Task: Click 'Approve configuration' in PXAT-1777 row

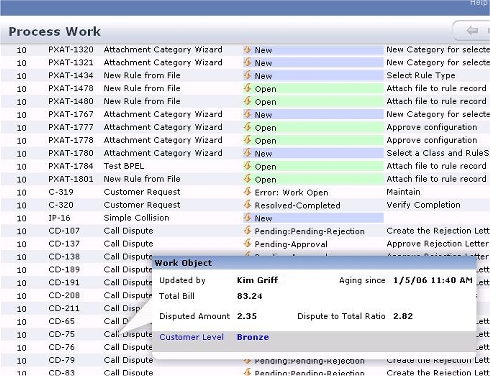Action: pyautogui.click(x=432, y=127)
